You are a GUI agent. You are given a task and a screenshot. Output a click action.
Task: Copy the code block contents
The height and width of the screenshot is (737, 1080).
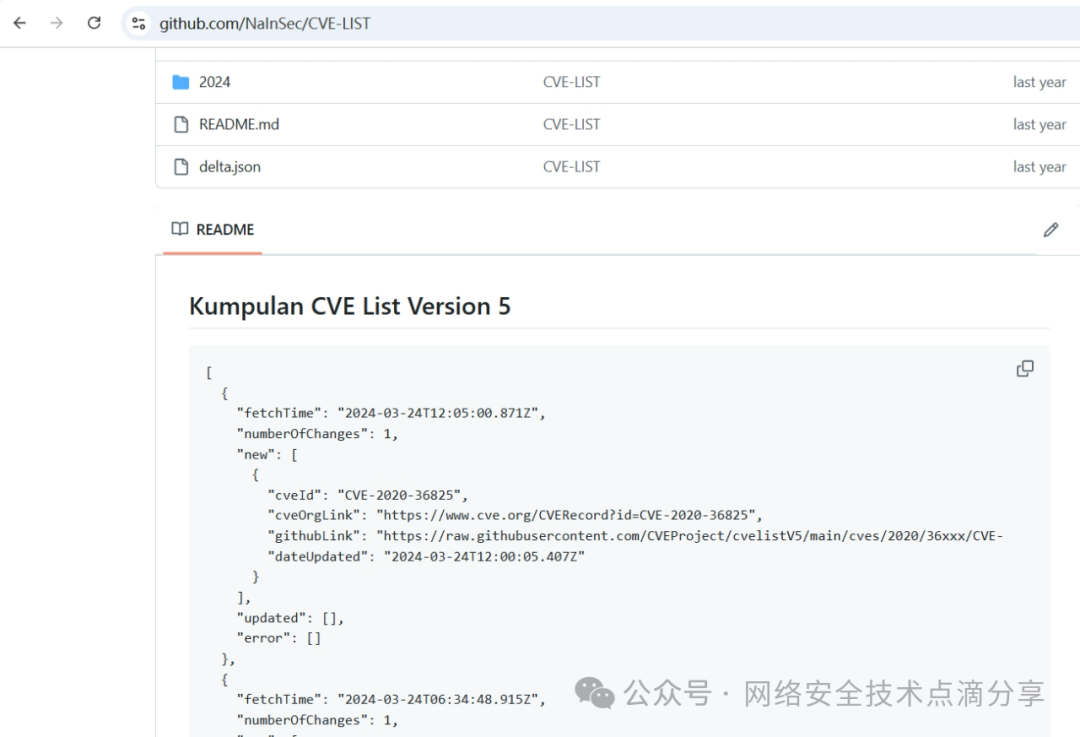pyautogui.click(x=1025, y=368)
